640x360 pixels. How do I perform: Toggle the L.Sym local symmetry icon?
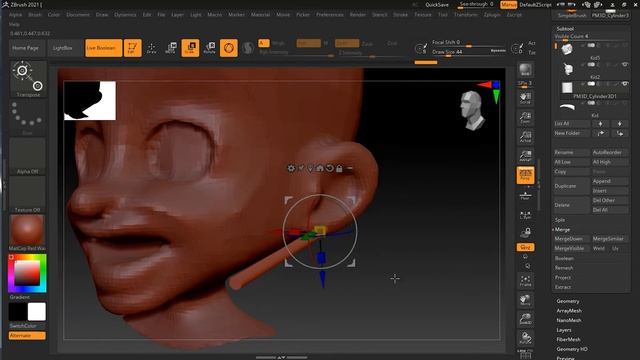pos(525,215)
